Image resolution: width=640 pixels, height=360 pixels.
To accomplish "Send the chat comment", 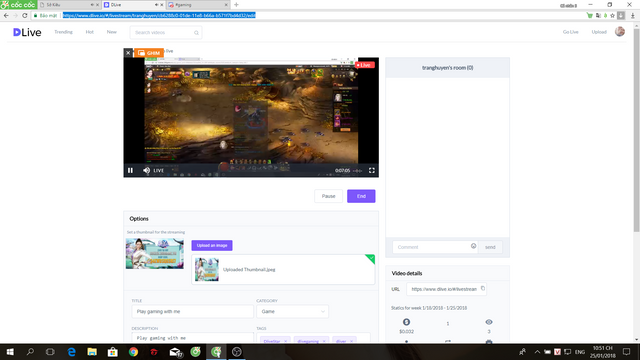I will (490, 247).
